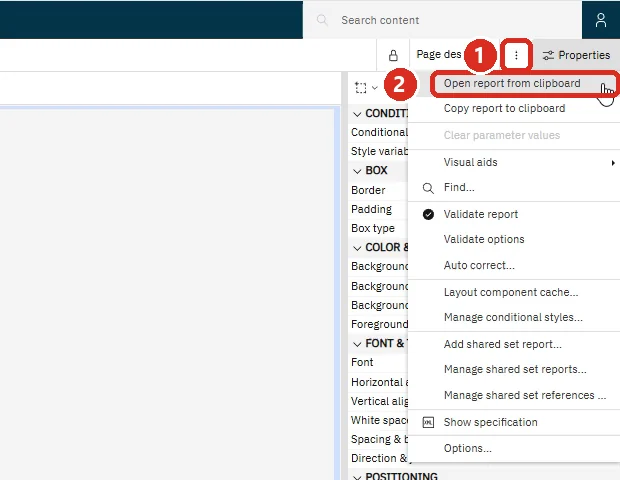Viewport: 620px width, 480px height.
Task: Click Validate report menu item
Action: click(x=514, y=214)
